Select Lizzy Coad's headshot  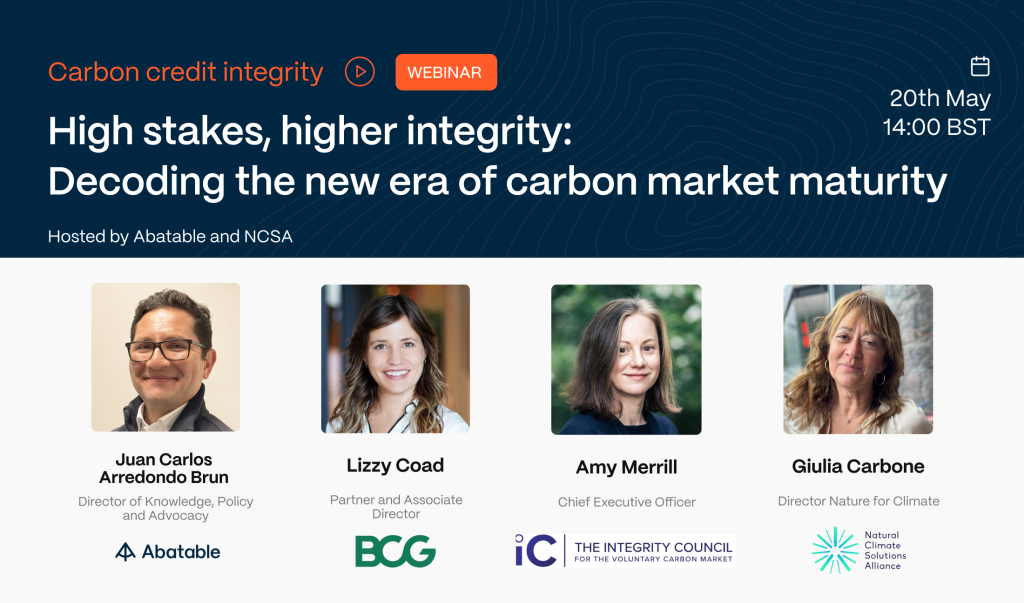coord(395,358)
